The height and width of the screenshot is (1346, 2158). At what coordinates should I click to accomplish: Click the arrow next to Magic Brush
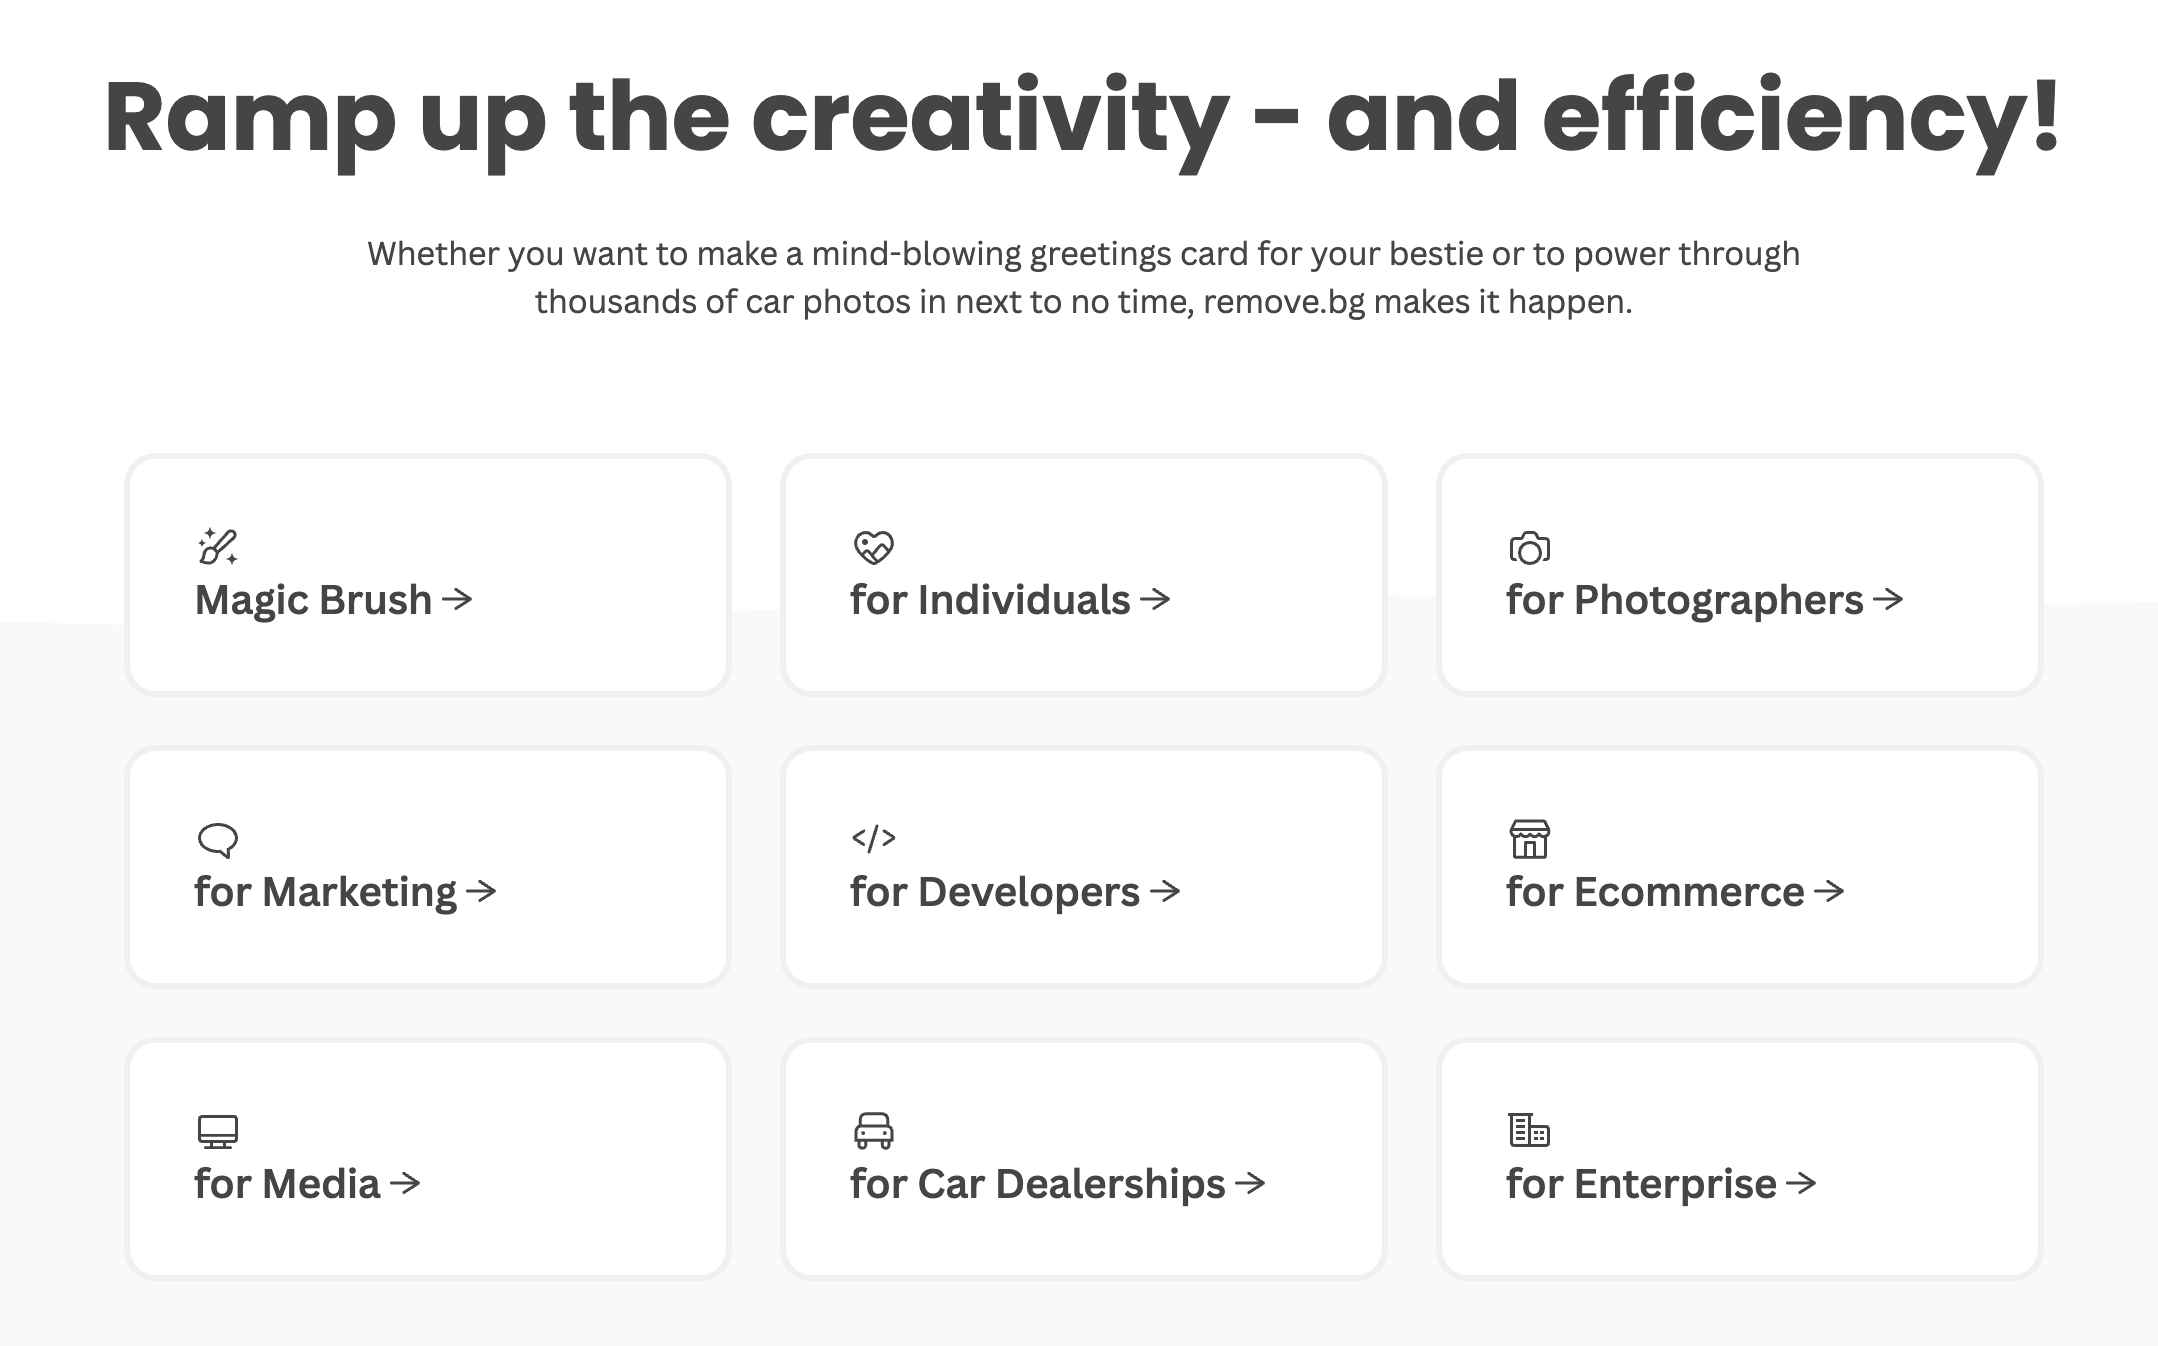click(457, 600)
